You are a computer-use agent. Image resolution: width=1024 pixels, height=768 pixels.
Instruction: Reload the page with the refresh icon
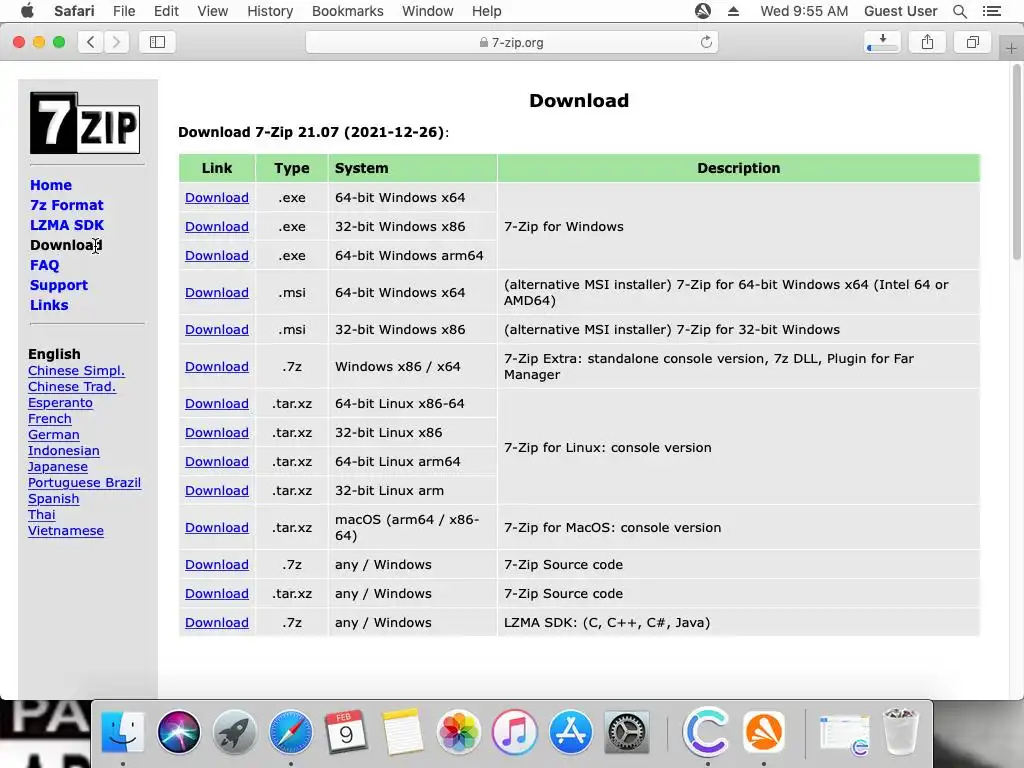(x=706, y=42)
